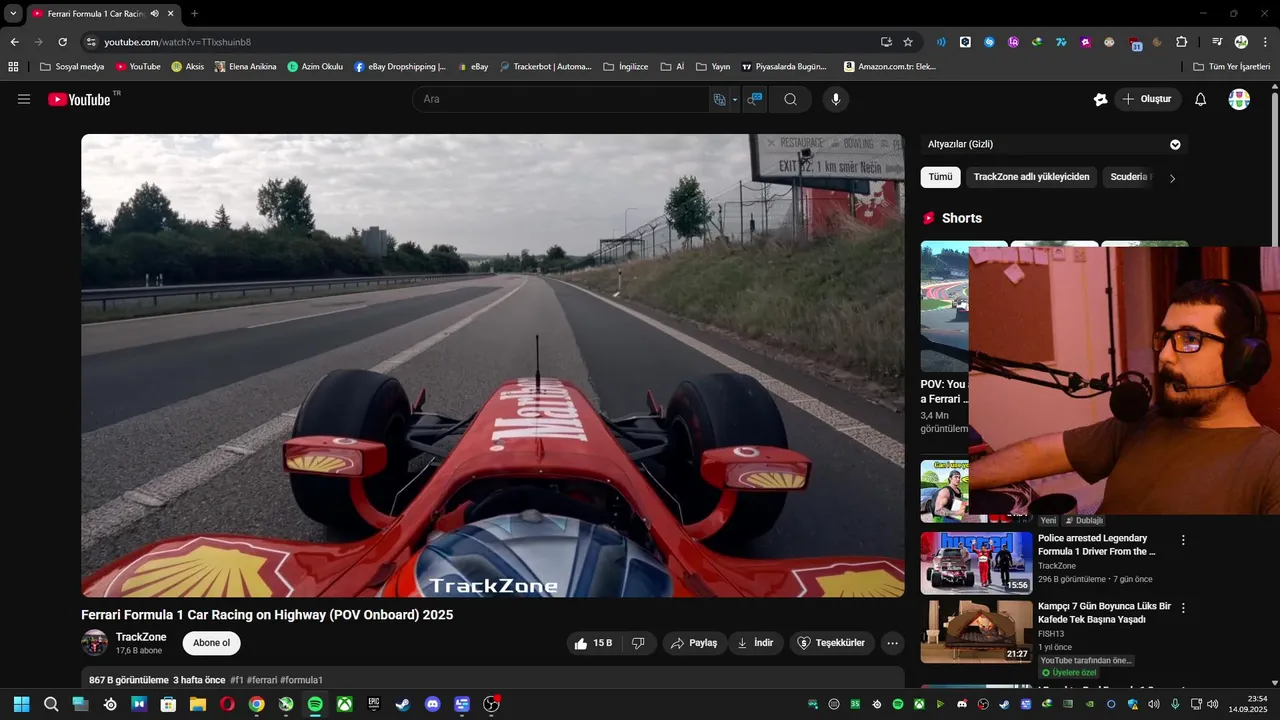Screen dimensions: 1280x720
Task: Subscribe to TrackZone with Abone ol
Action: [211, 643]
